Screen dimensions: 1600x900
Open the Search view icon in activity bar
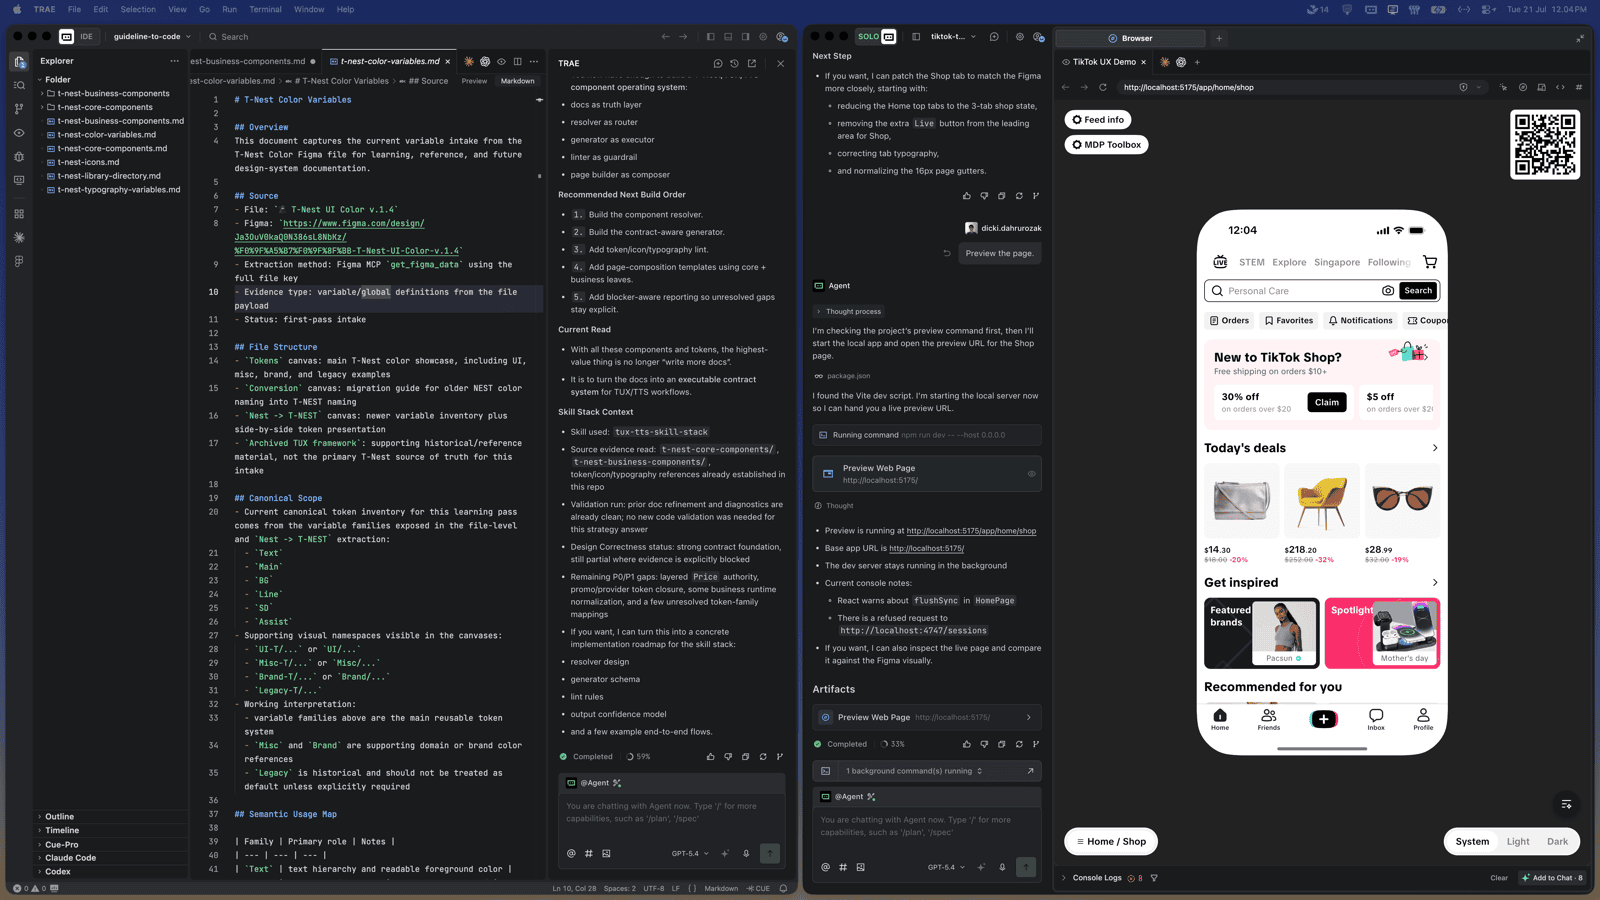pyautogui.click(x=19, y=86)
